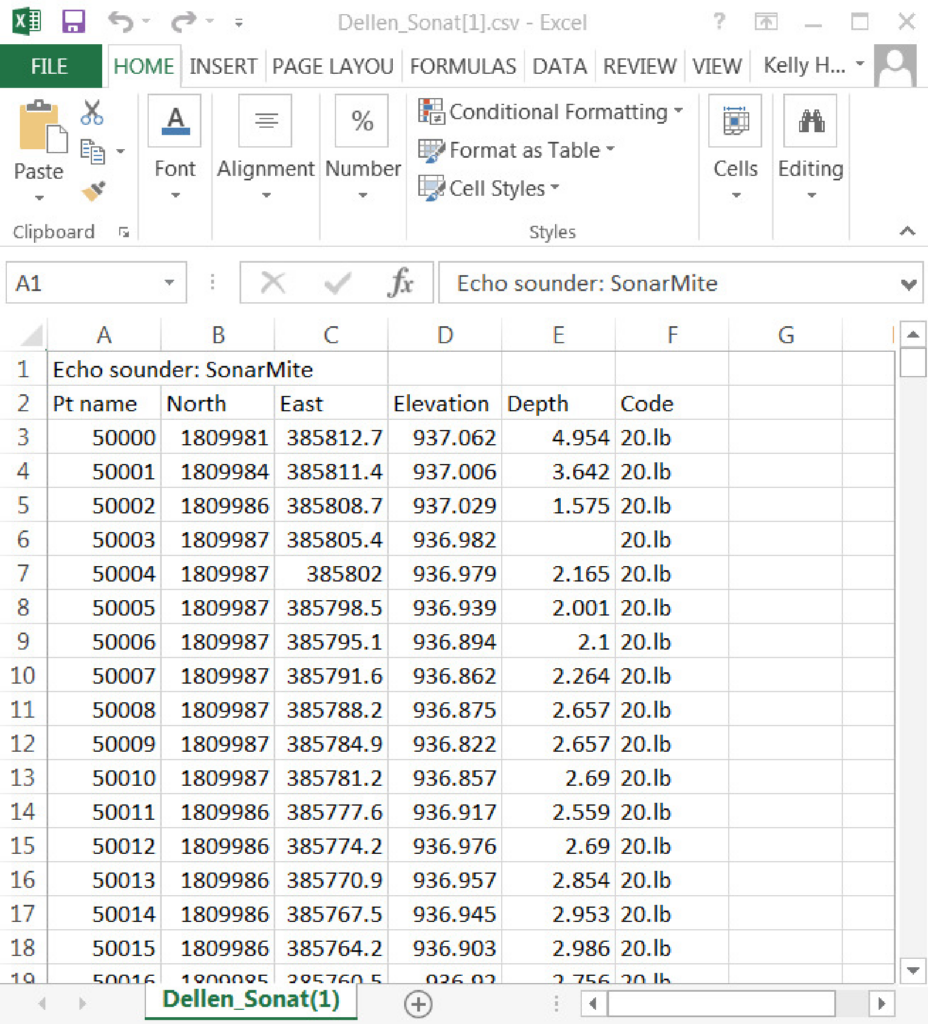Select cell with value 50007

coord(104,676)
